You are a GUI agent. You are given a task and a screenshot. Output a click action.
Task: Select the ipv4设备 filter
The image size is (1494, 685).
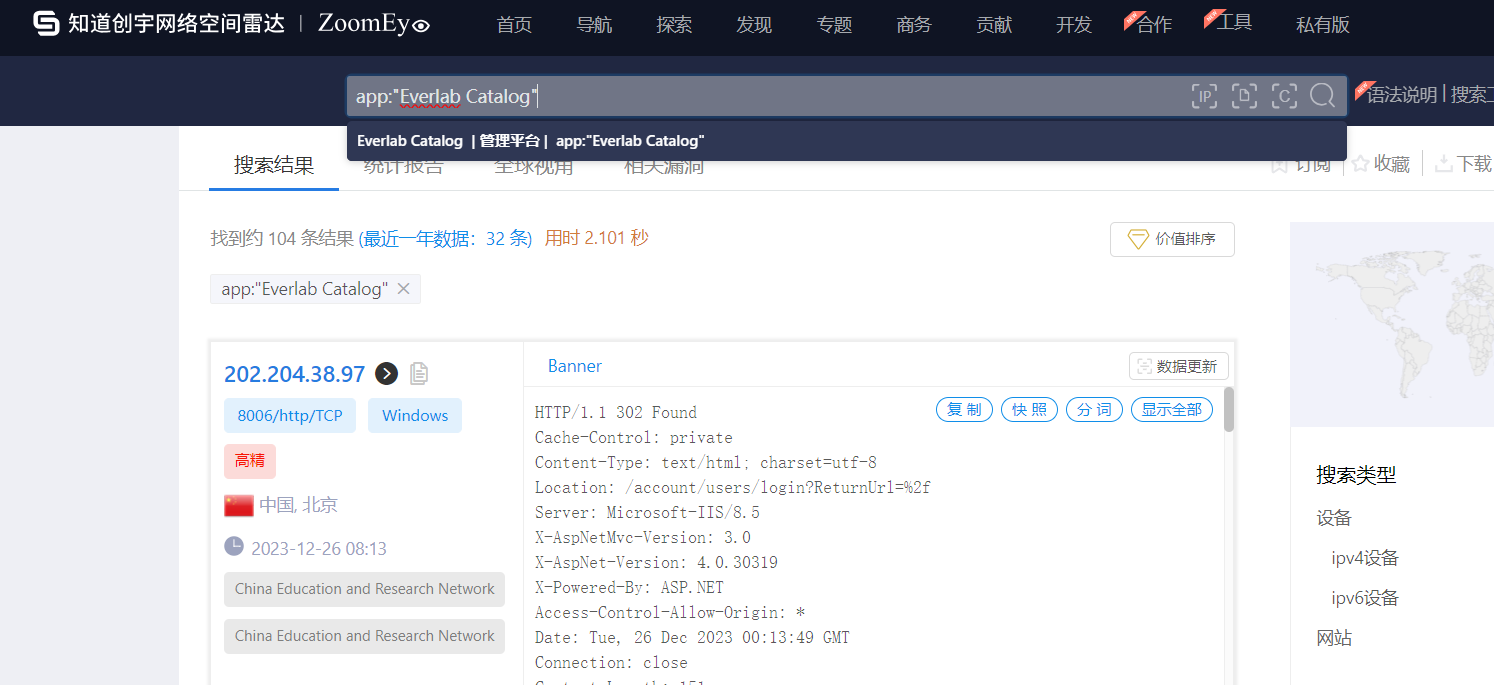1365,558
